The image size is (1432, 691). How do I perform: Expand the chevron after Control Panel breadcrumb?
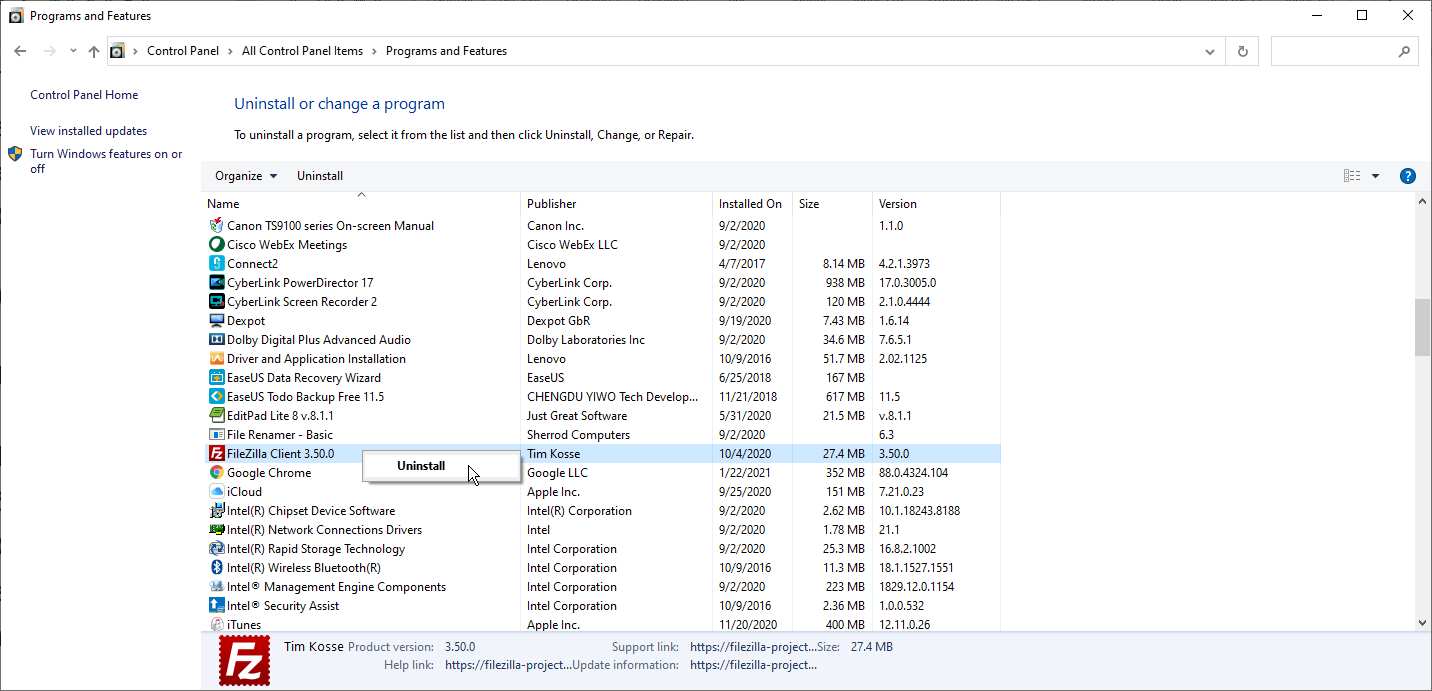point(230,51)
